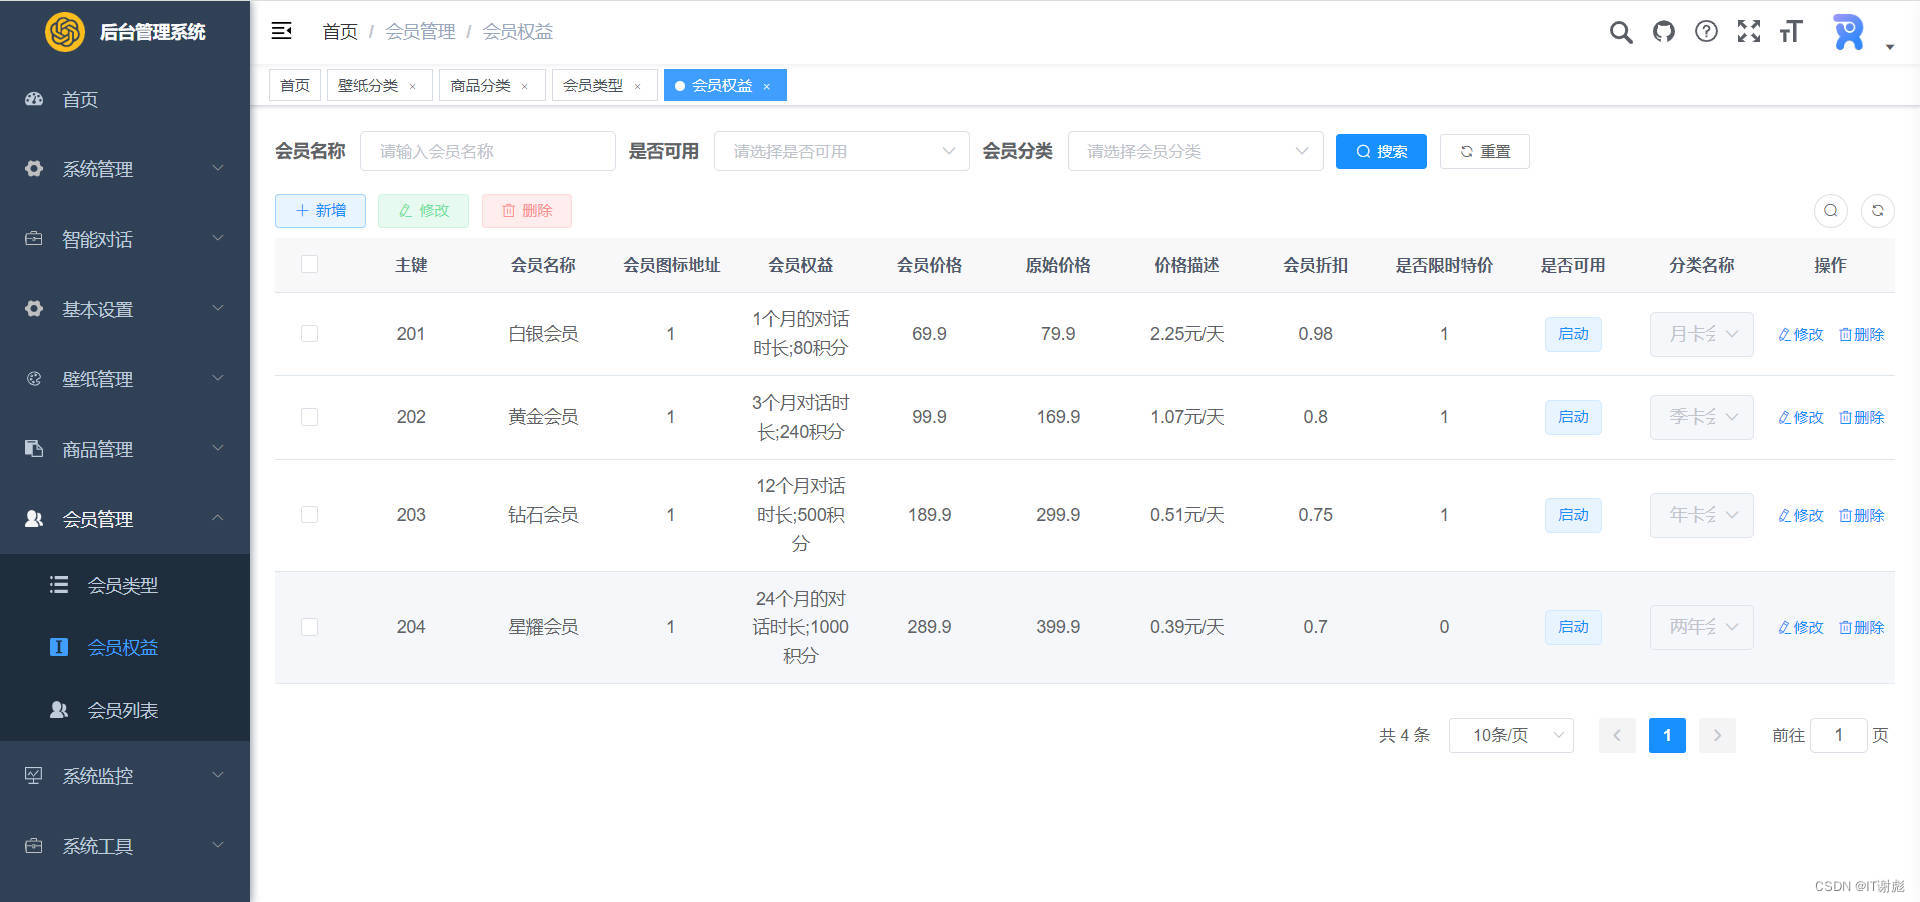Check the checkbox for 星耀会员 row
Screen dimensions: 1920x902
click(309, 627)
